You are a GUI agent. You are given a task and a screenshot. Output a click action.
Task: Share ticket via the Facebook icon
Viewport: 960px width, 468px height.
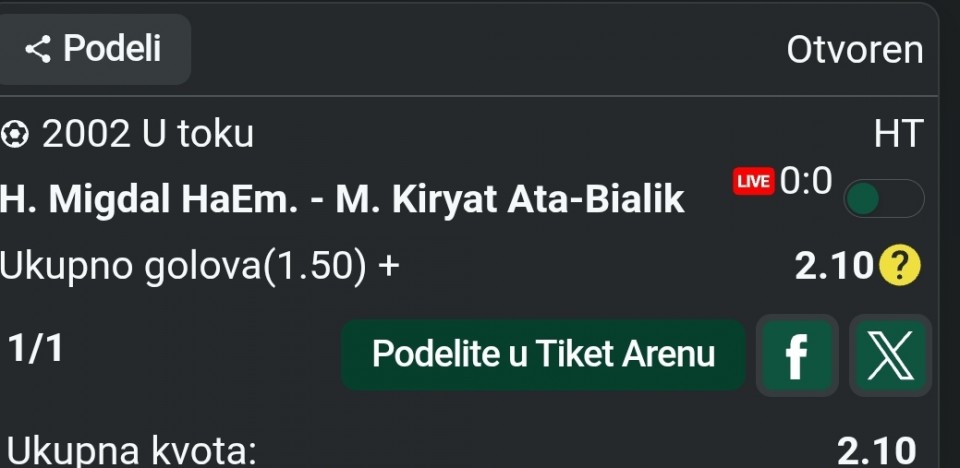click(x=796, y=355)
